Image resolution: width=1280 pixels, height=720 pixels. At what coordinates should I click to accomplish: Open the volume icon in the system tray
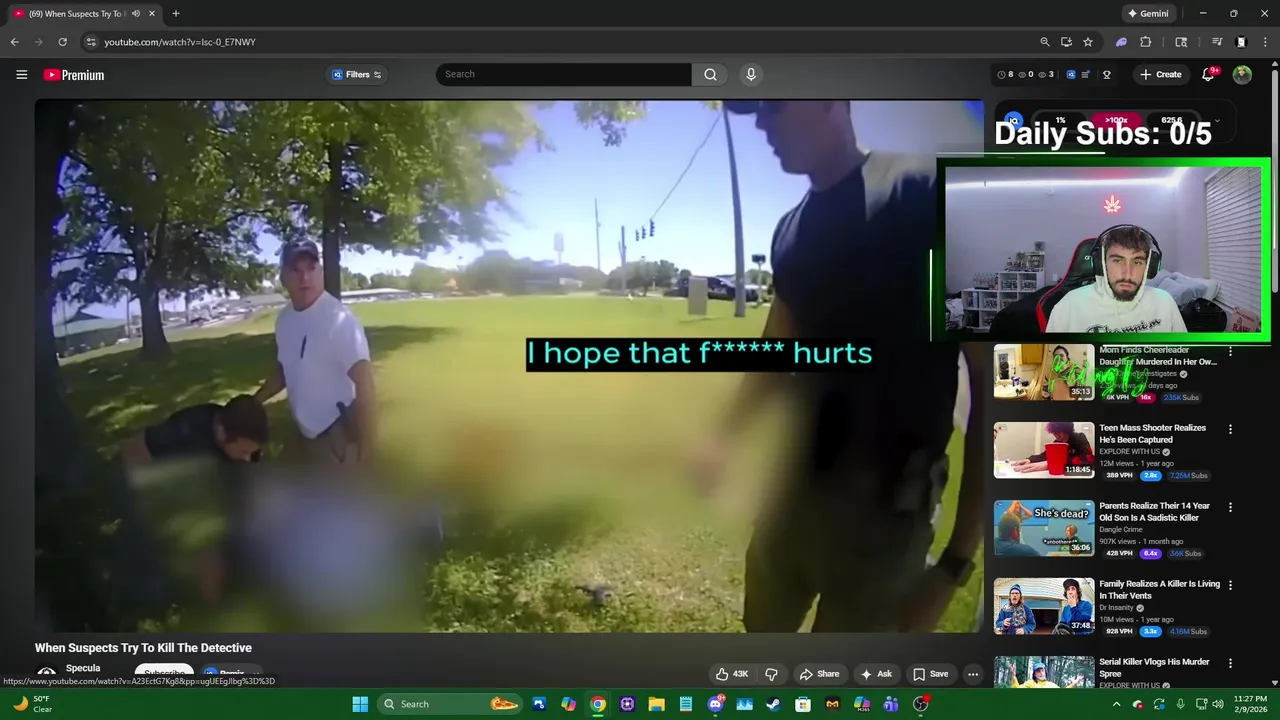1217,704
